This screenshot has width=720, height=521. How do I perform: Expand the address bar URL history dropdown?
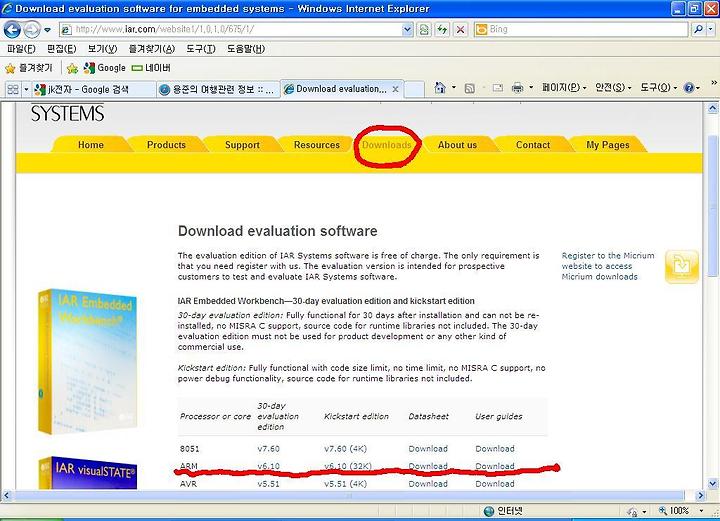tap(407, 29)
